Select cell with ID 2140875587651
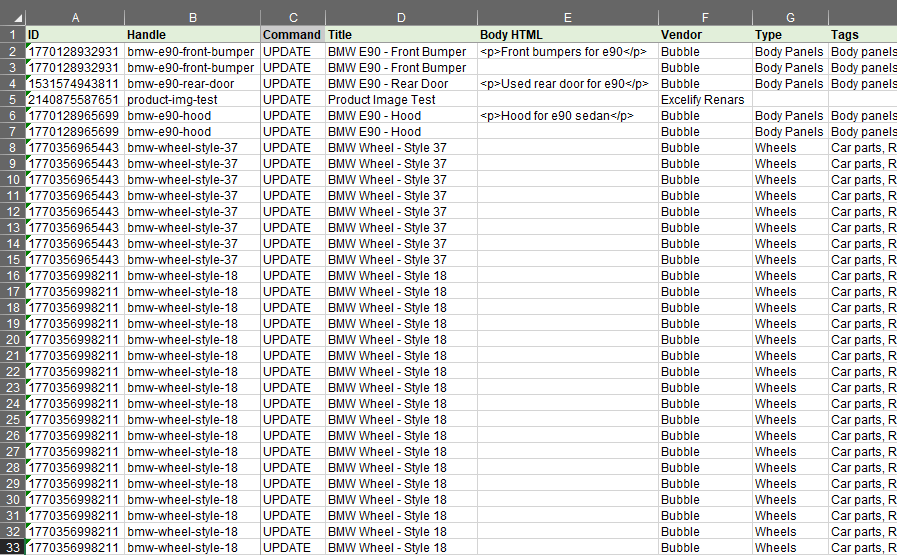This screenshot has height=555, width=897. 75,100
